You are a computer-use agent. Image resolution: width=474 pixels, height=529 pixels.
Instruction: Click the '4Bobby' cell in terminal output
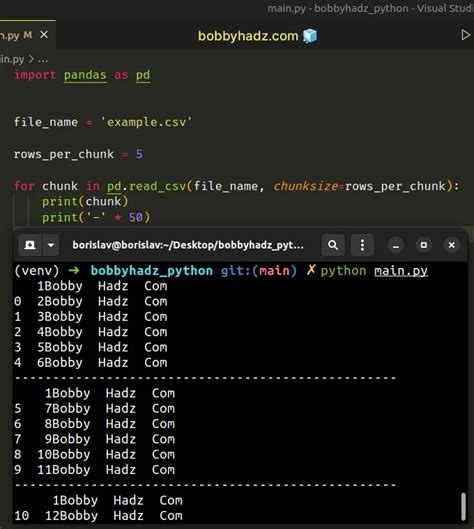pyautogui.click(x=60, y=332)
